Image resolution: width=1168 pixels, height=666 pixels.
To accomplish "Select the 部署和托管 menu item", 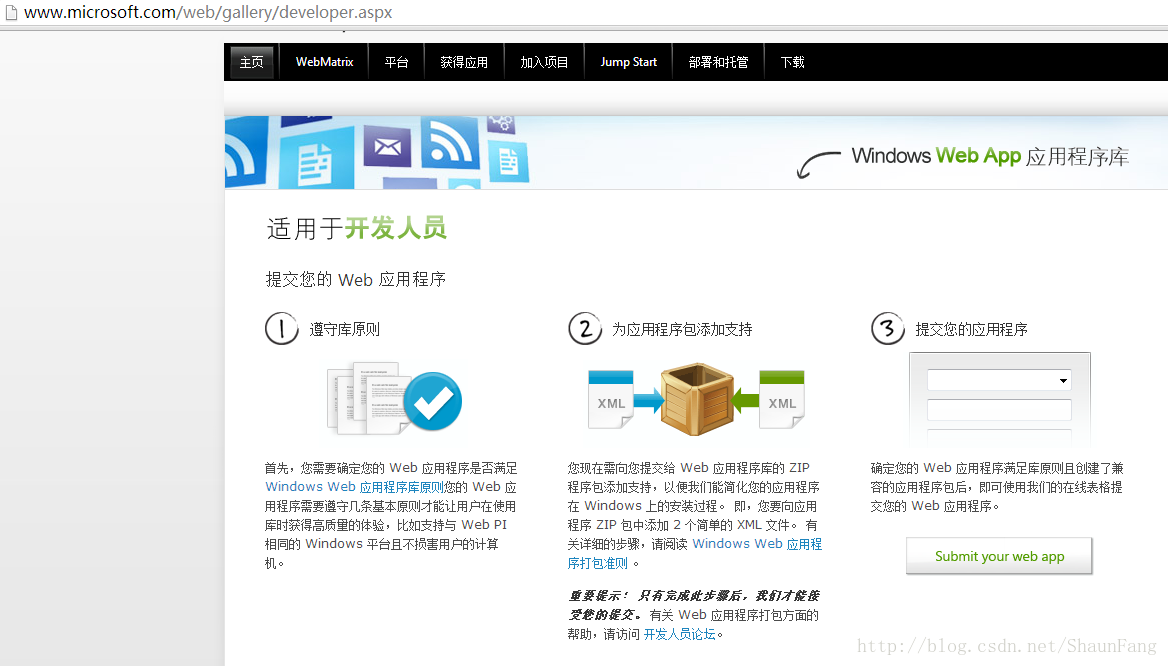I will point(718,62).
